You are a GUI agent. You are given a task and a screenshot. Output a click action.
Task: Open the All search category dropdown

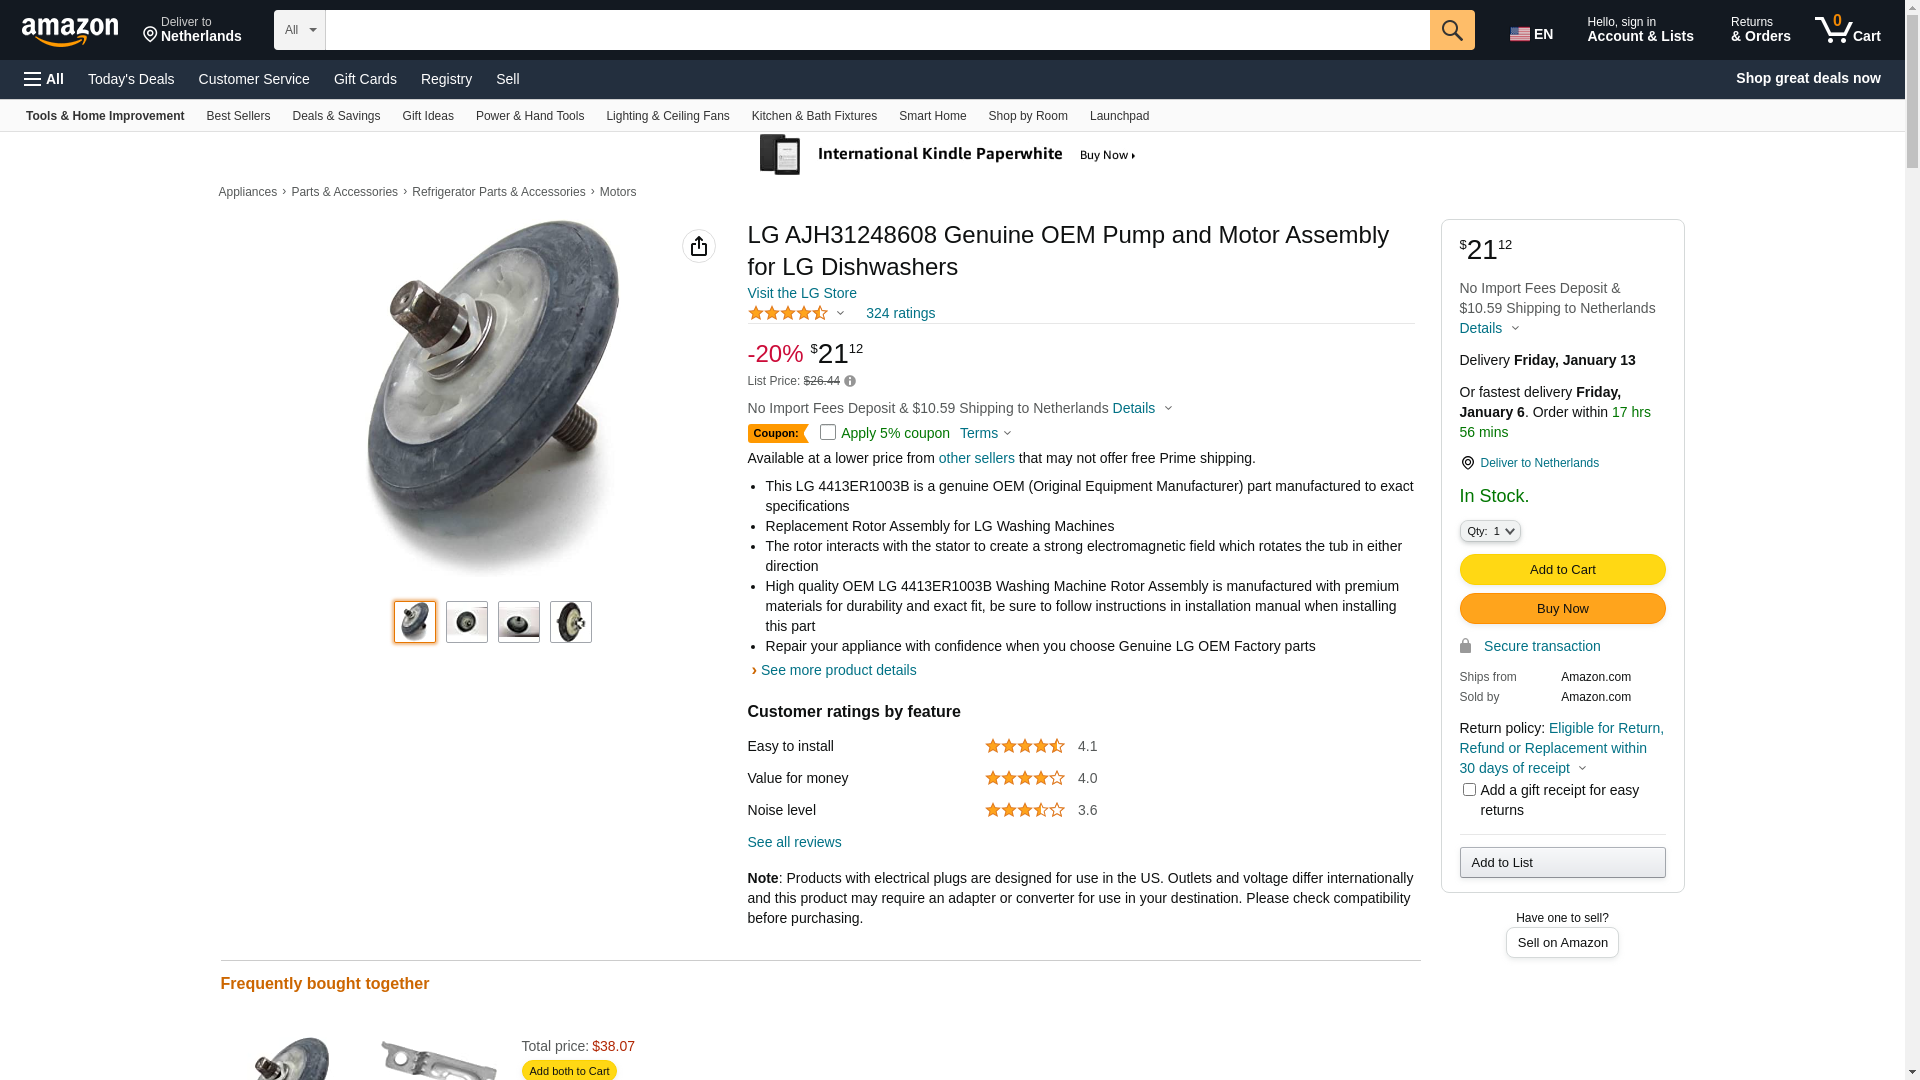299,30
